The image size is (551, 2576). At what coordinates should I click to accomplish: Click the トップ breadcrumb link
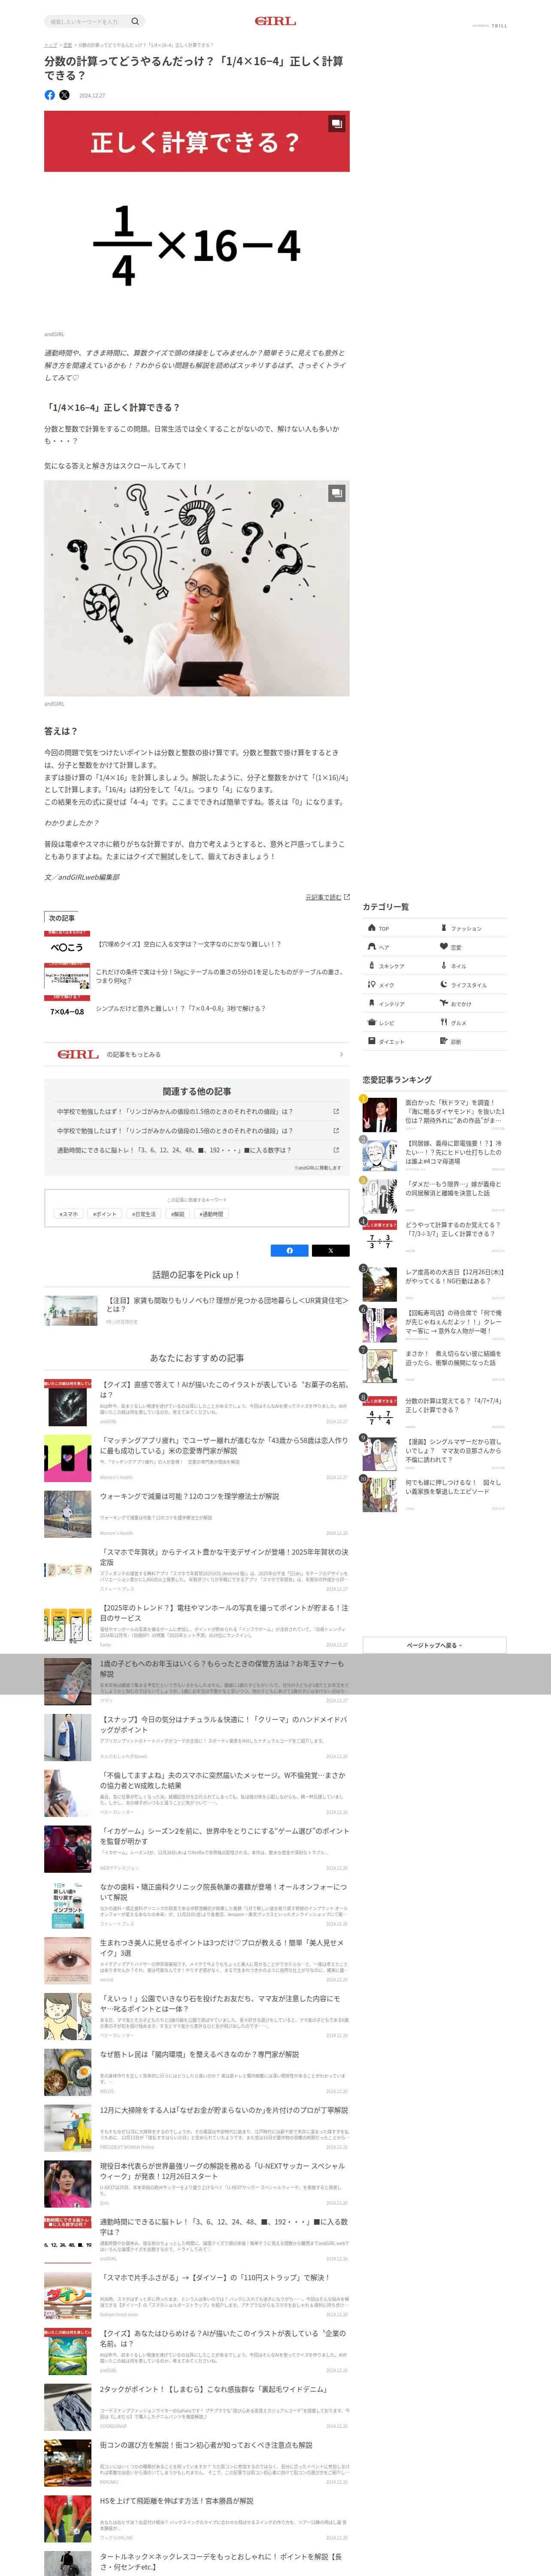(x=50, y=45)
